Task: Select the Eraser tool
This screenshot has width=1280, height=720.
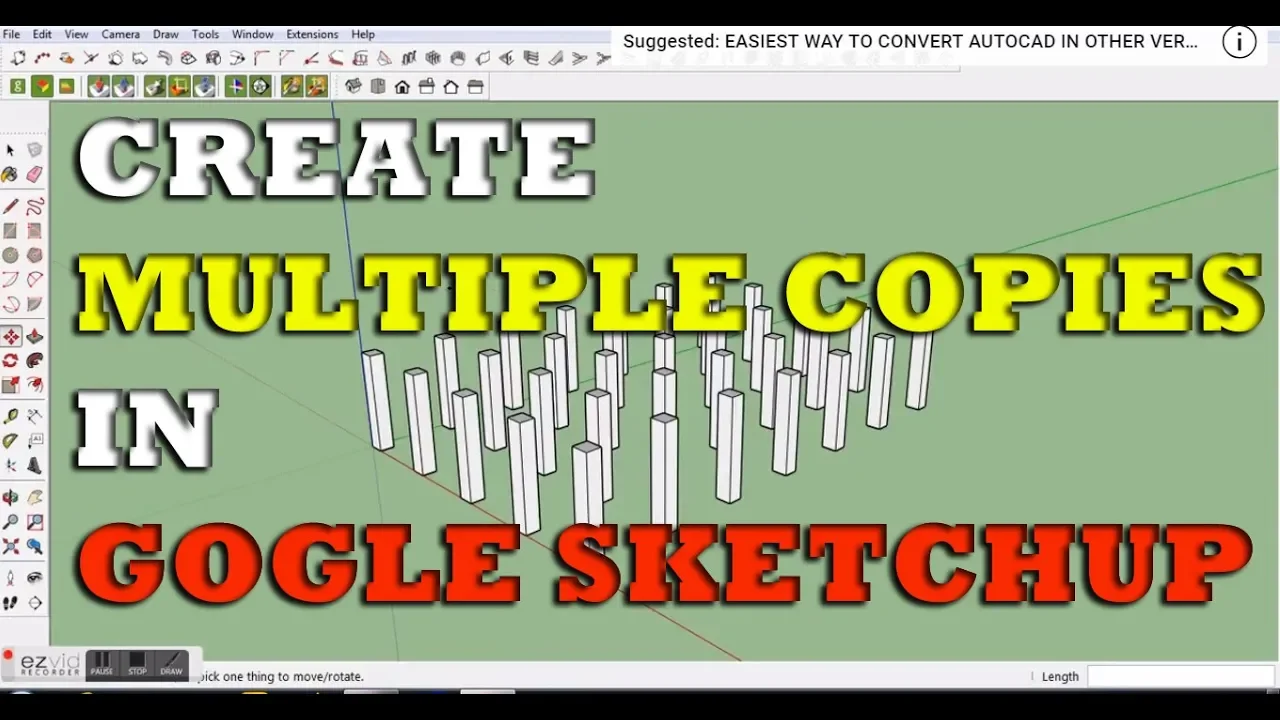Action: click(x=35, y=175)
